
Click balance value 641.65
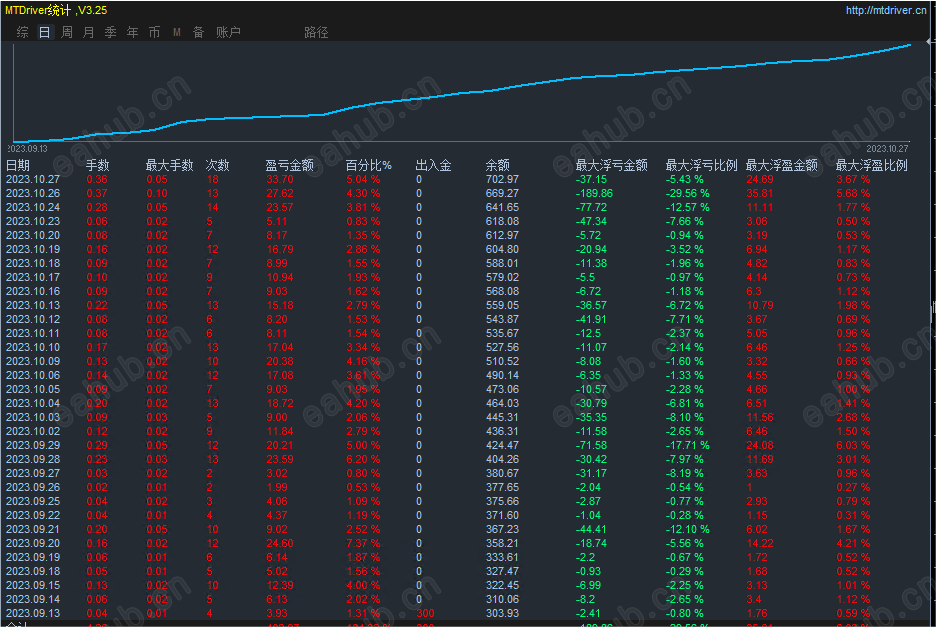pos(502,207)
